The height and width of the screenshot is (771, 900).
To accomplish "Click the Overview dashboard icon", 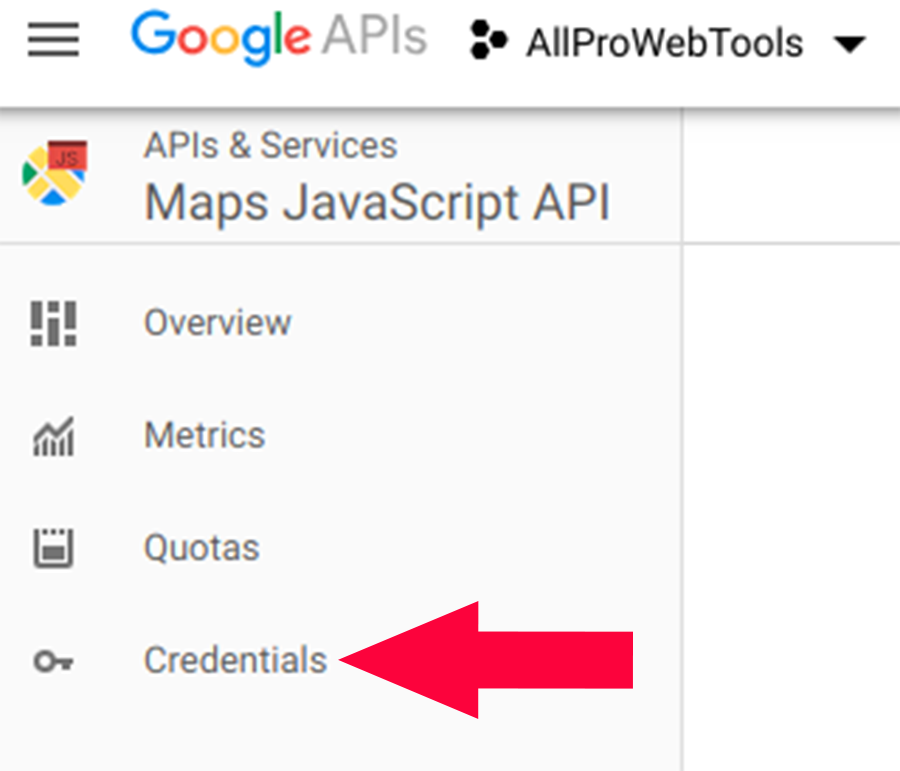I will [x=53, y=323].
